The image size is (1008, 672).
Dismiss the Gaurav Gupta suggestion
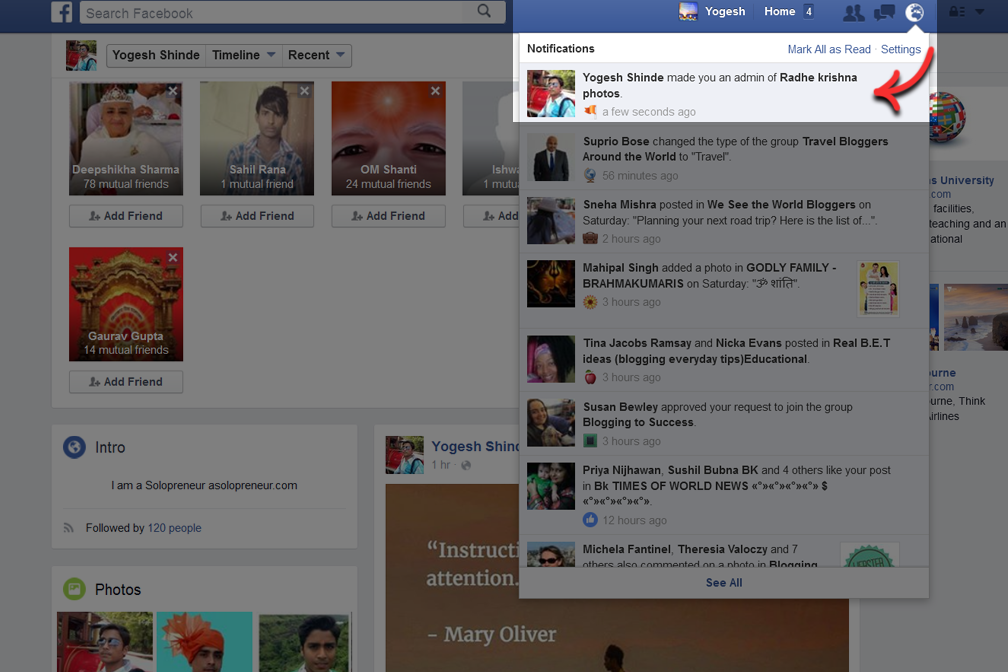click(173, 257)
